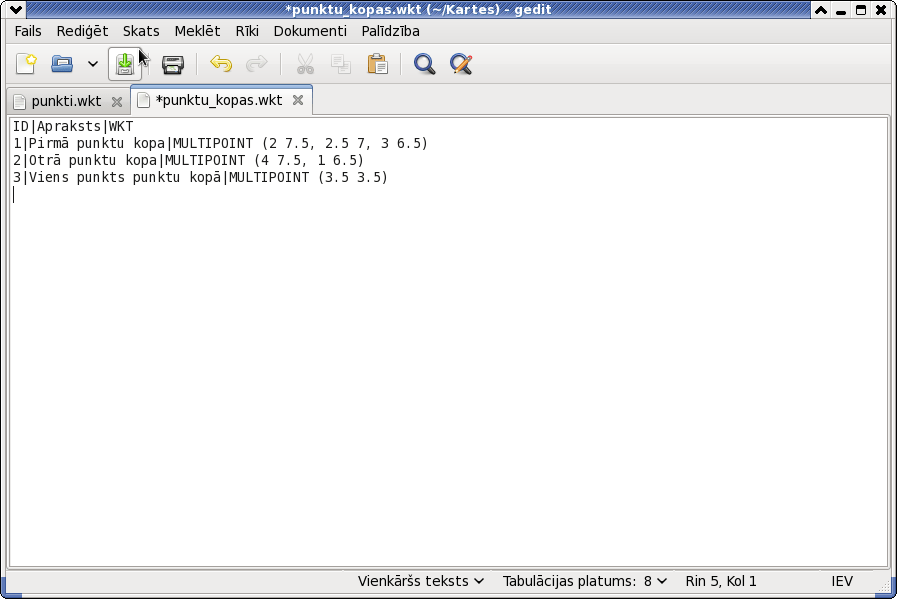Open the Rīki menu

[x=247, y=31]
